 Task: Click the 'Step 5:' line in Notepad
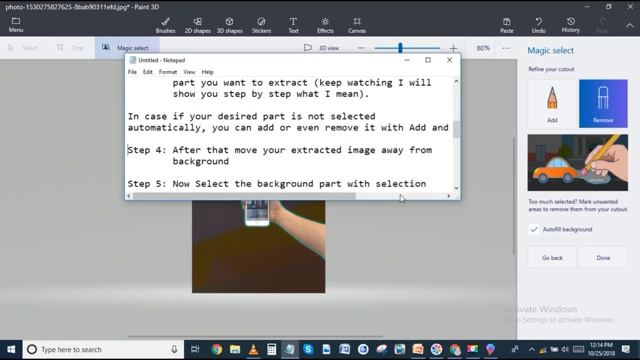[277, 184]
